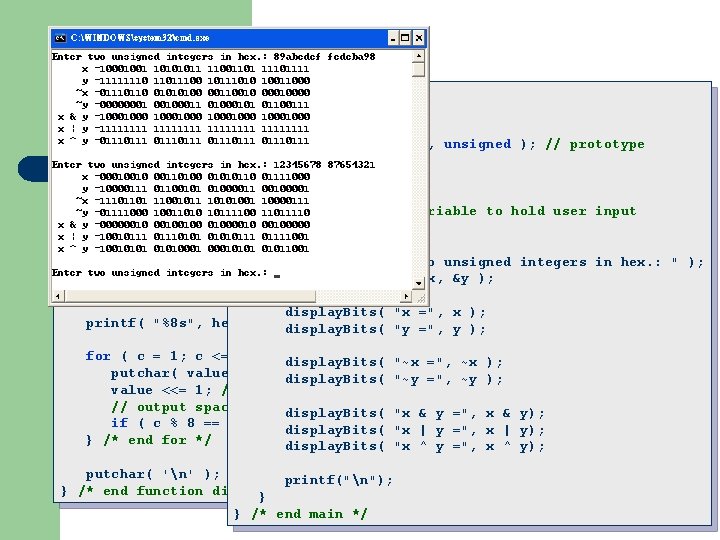The width and height of the screenshot is (720, 540).
Task: Click the input line with 12345678 87654321
Action: (214, 164)
